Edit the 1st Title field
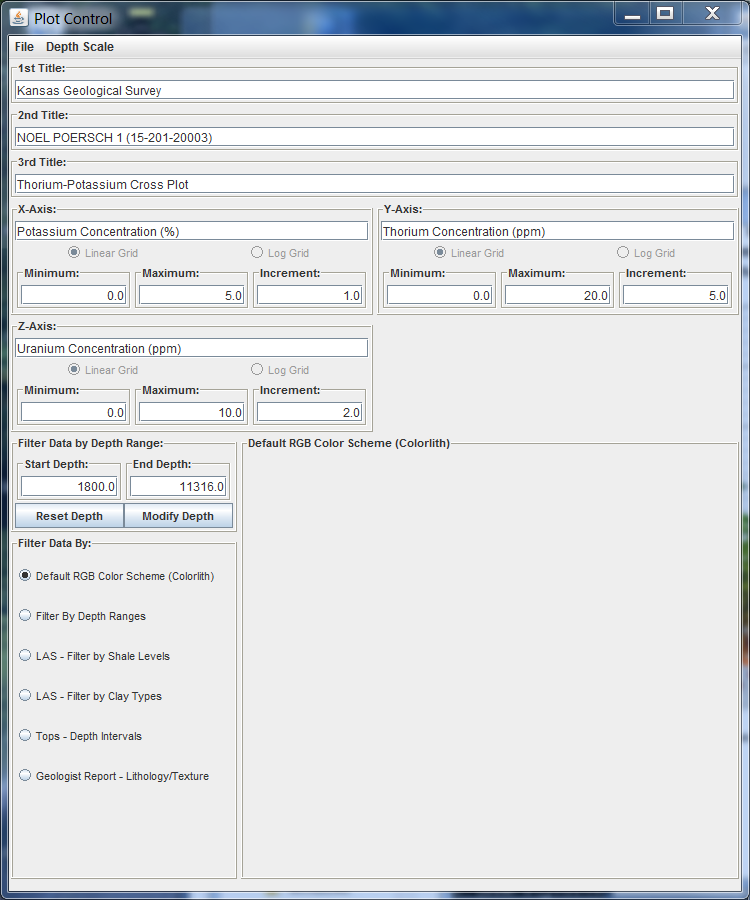Screen dimensions: 750x900 pyautogui.click(x=374, y=90)
